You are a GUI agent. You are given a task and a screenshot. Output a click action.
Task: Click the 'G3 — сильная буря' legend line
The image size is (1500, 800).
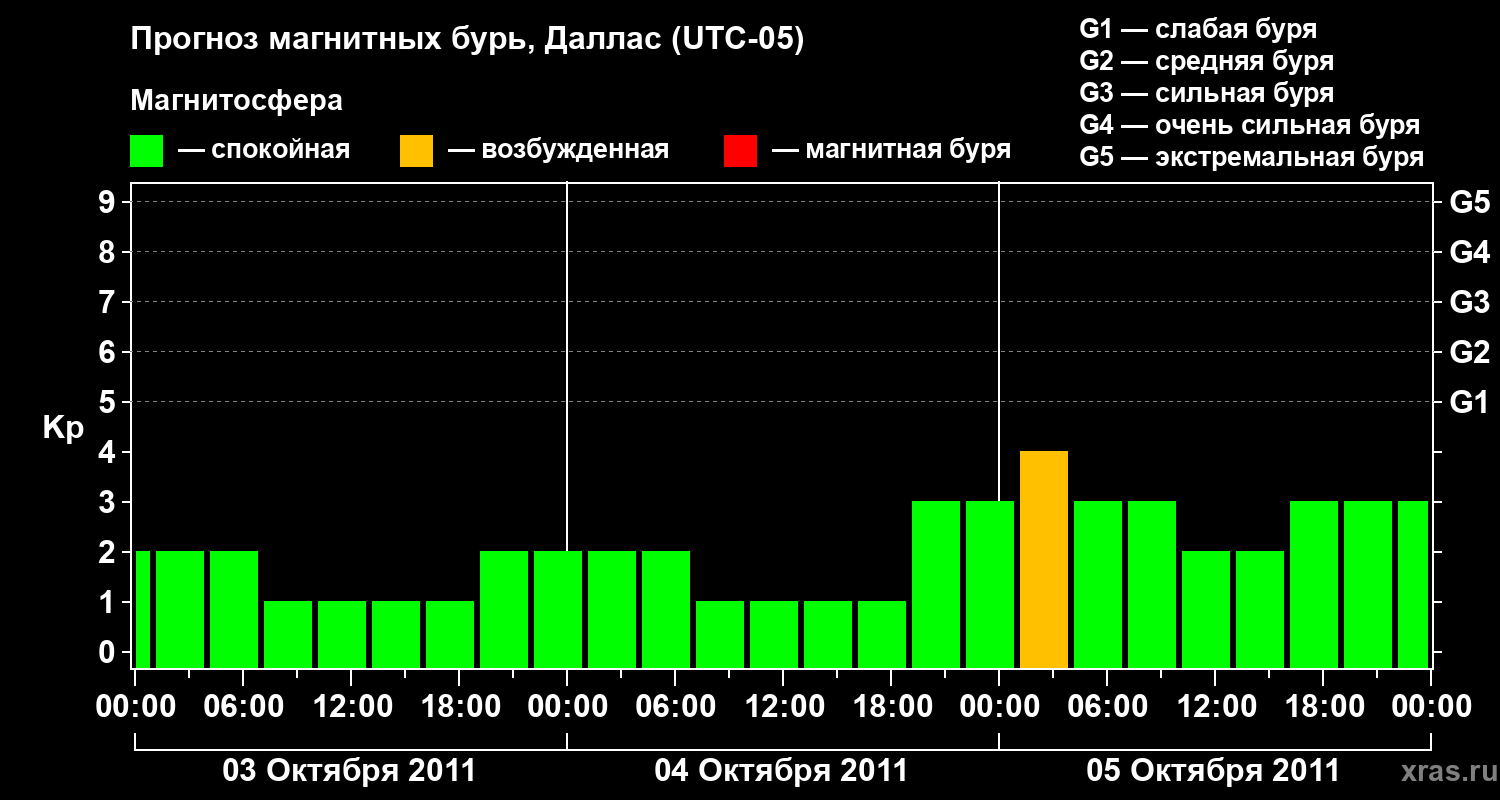1206,93
